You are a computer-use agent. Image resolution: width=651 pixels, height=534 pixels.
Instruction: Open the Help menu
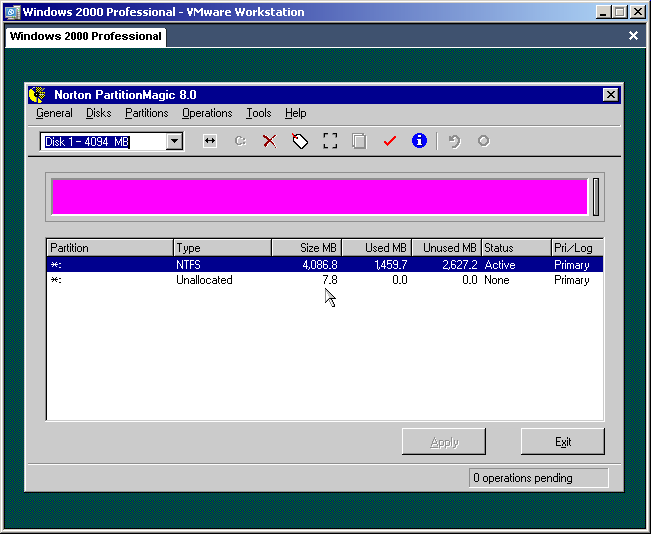tap(296, 113)
